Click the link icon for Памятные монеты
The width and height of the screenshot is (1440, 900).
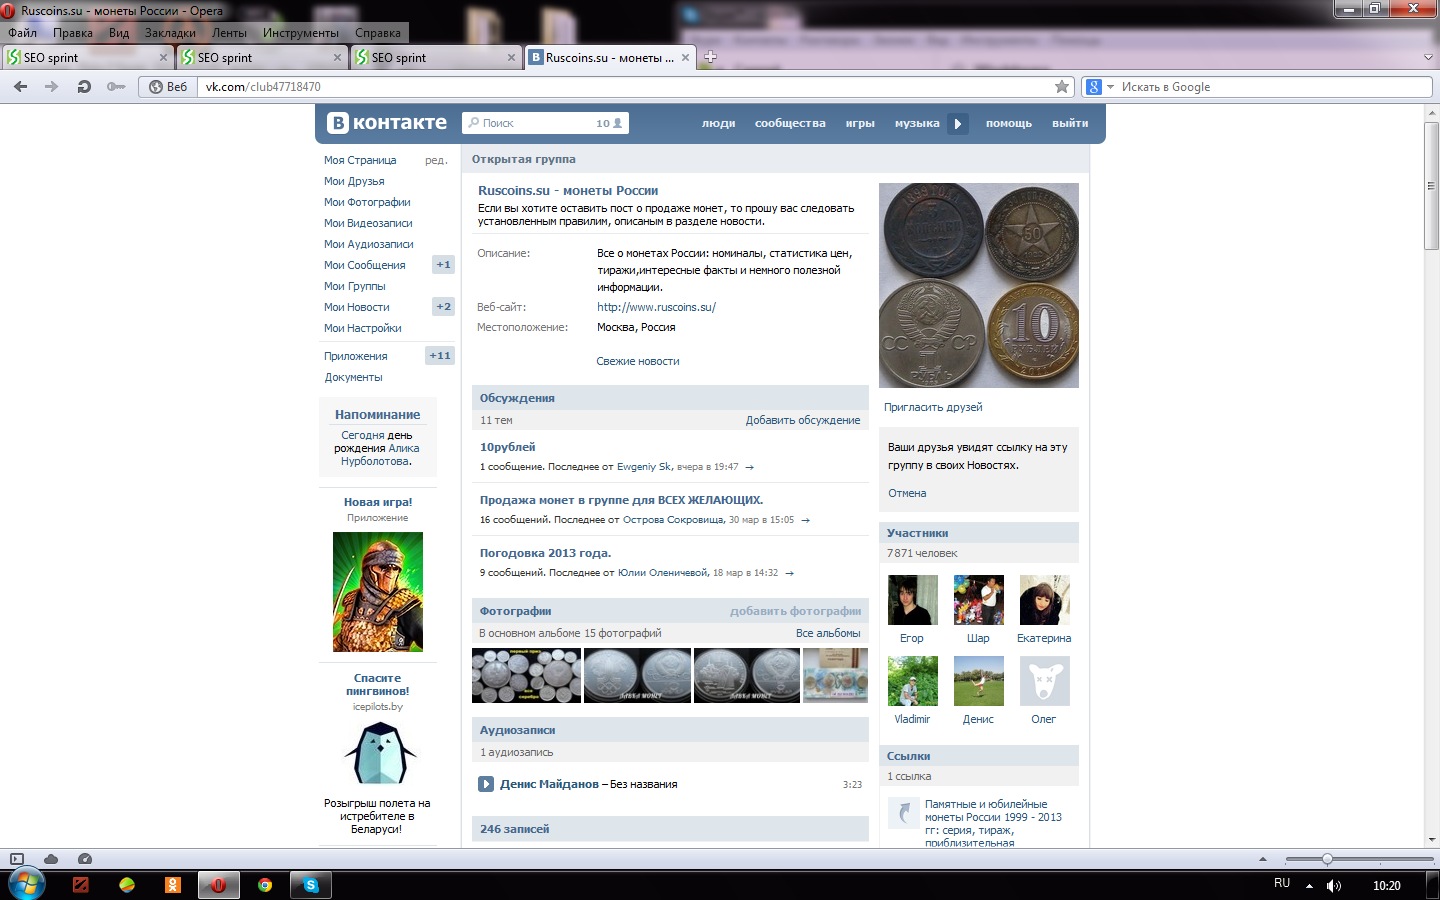tap(903, 812)
